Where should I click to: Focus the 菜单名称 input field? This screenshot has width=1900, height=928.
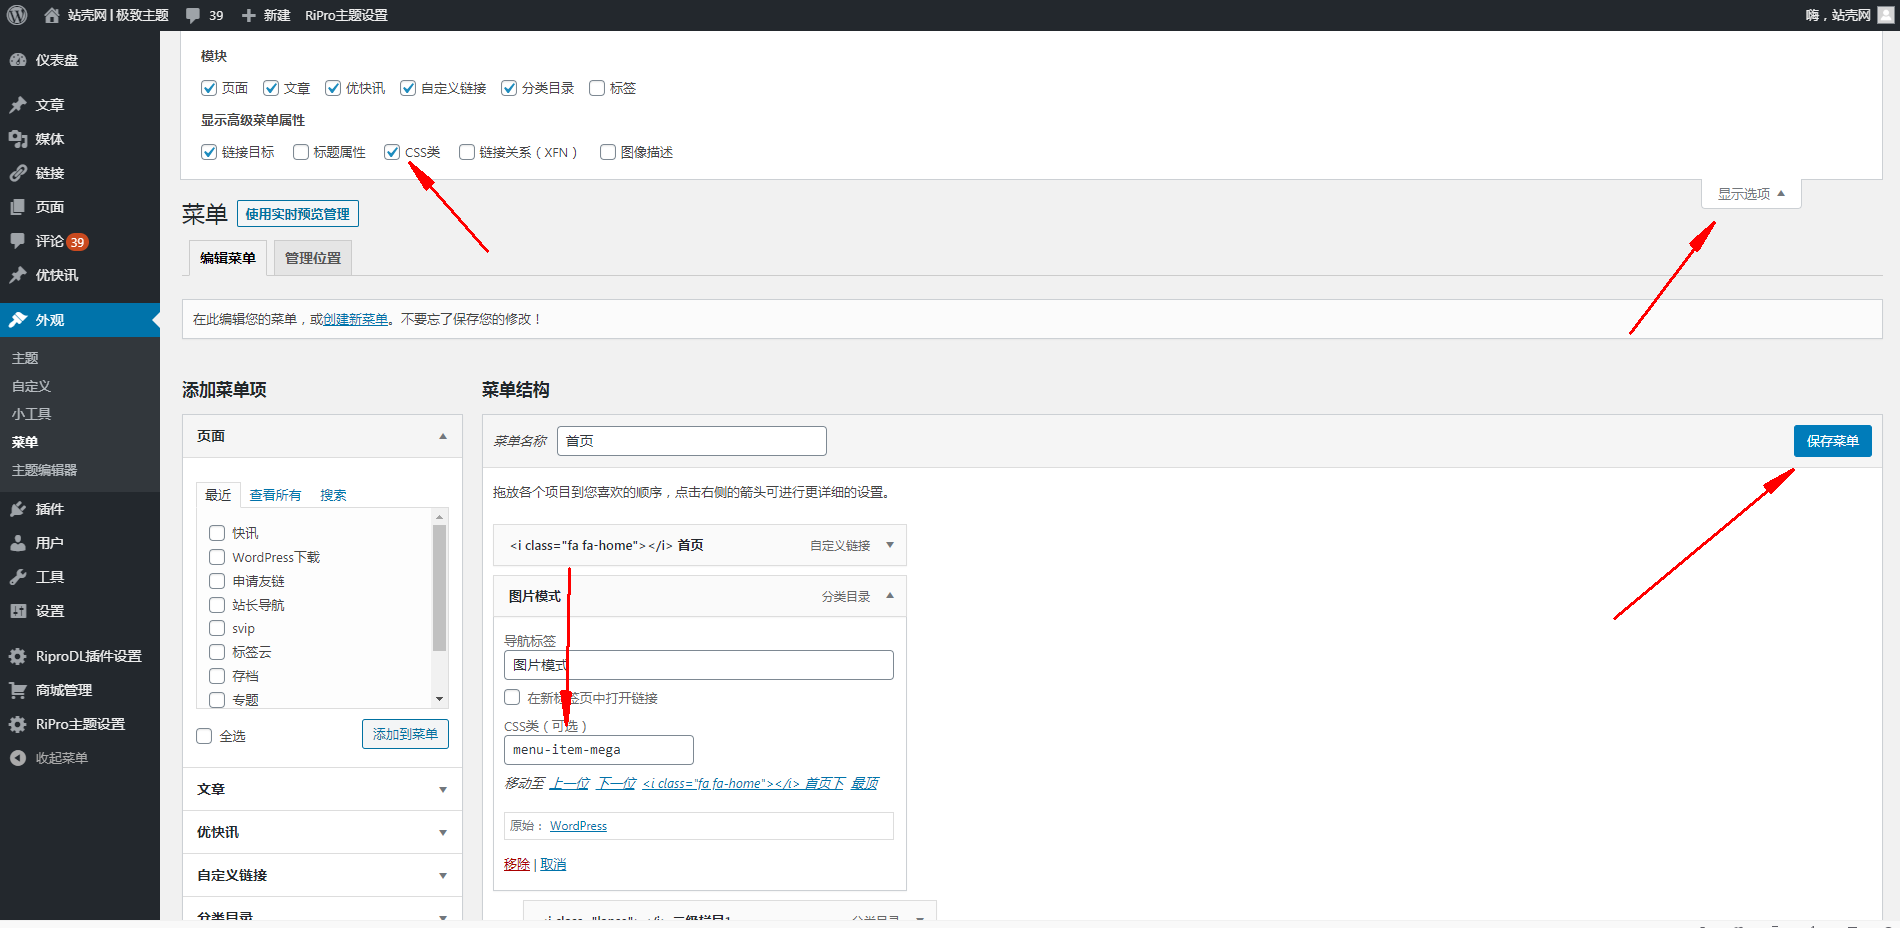point(692,441)
